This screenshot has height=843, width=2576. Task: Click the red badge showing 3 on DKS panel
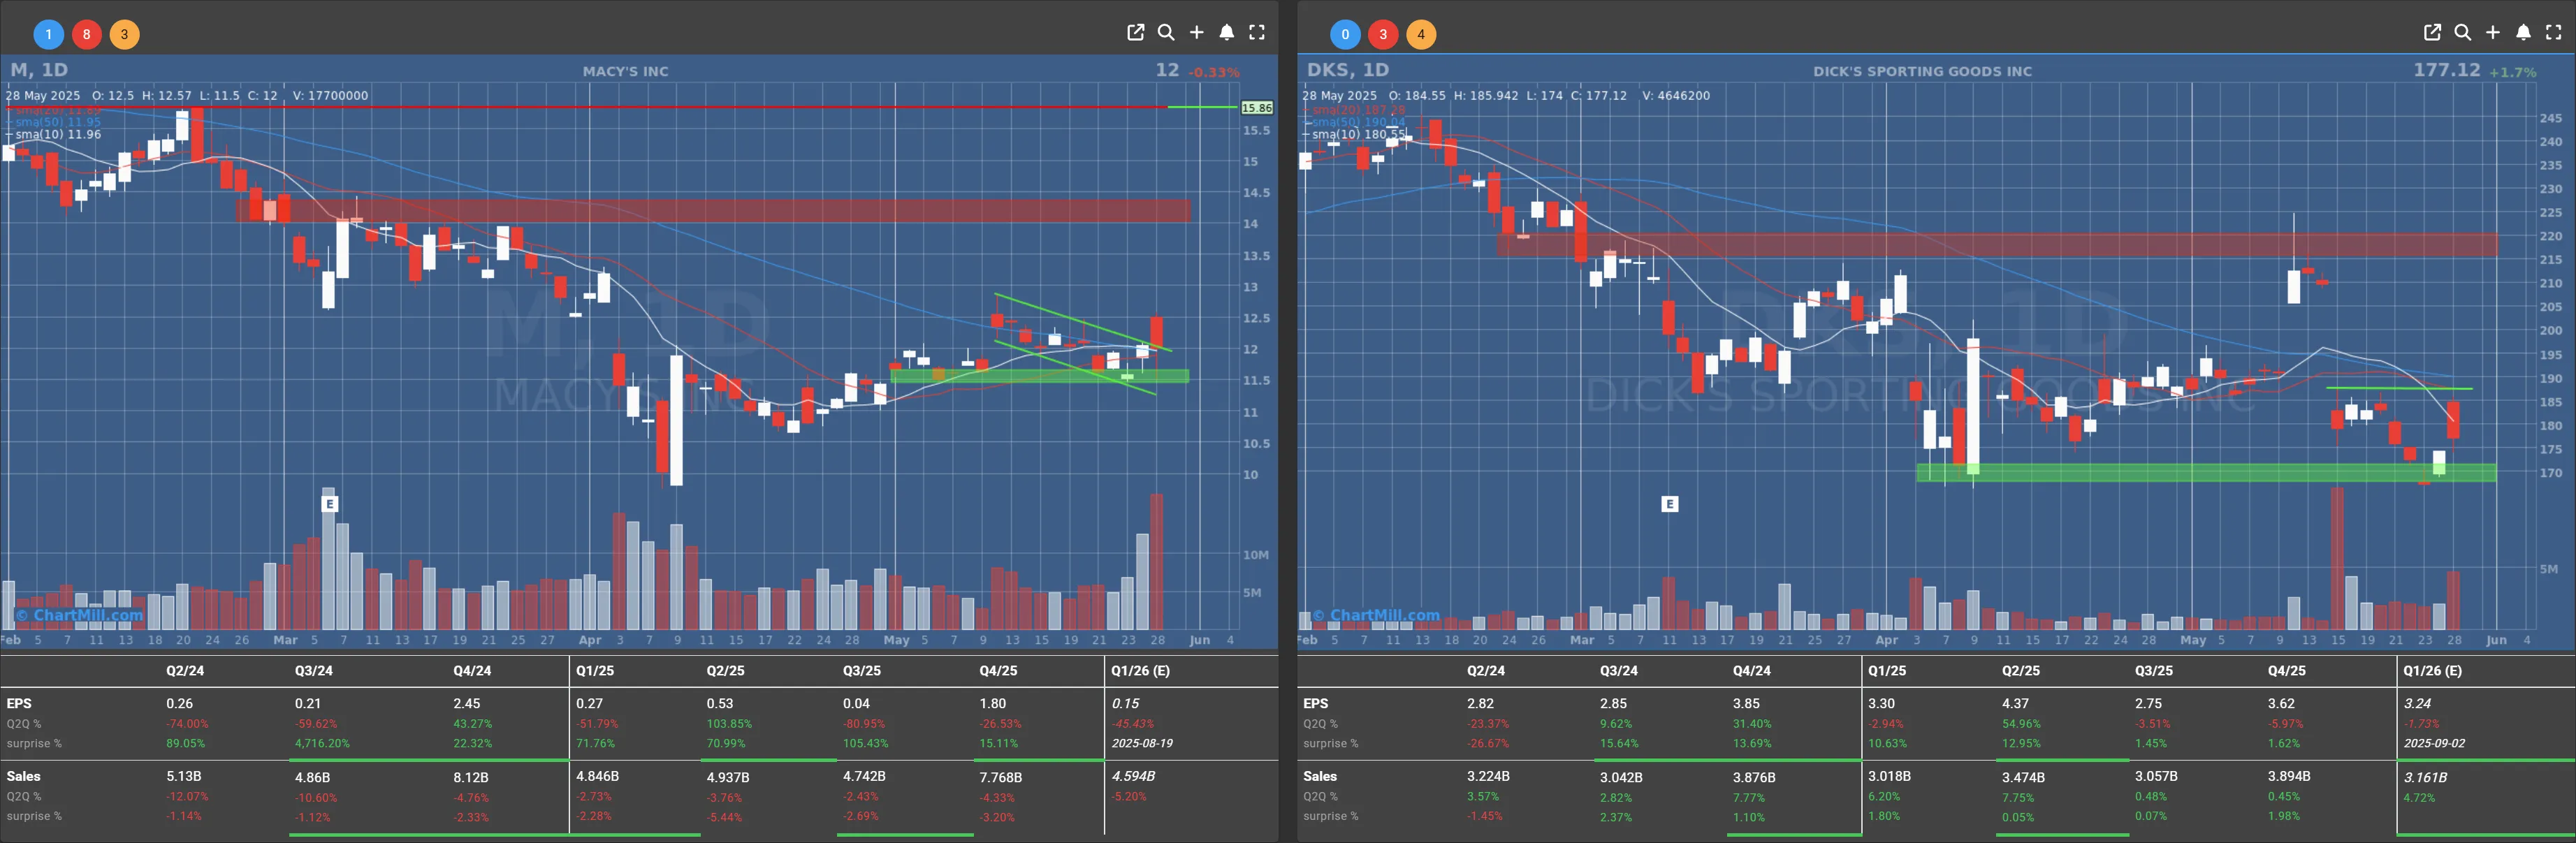point(1383,34)
